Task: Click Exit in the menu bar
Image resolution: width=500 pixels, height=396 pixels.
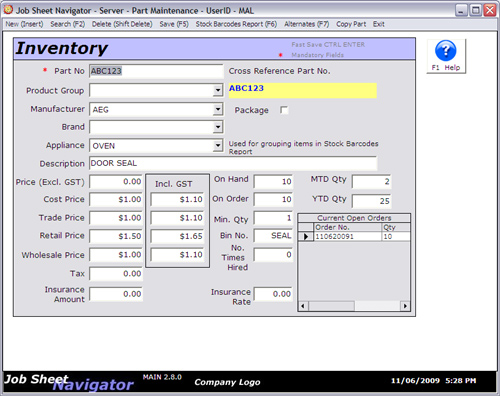Action: (379, 24)
